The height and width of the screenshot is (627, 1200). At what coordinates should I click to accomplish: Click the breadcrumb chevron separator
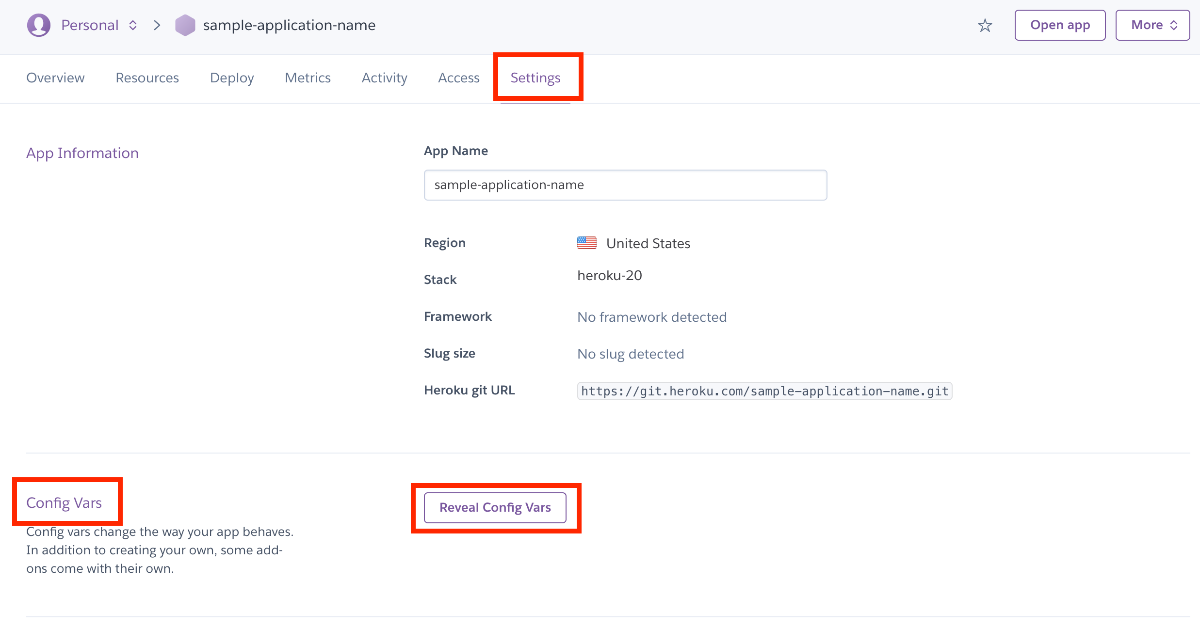pos(157,25)
